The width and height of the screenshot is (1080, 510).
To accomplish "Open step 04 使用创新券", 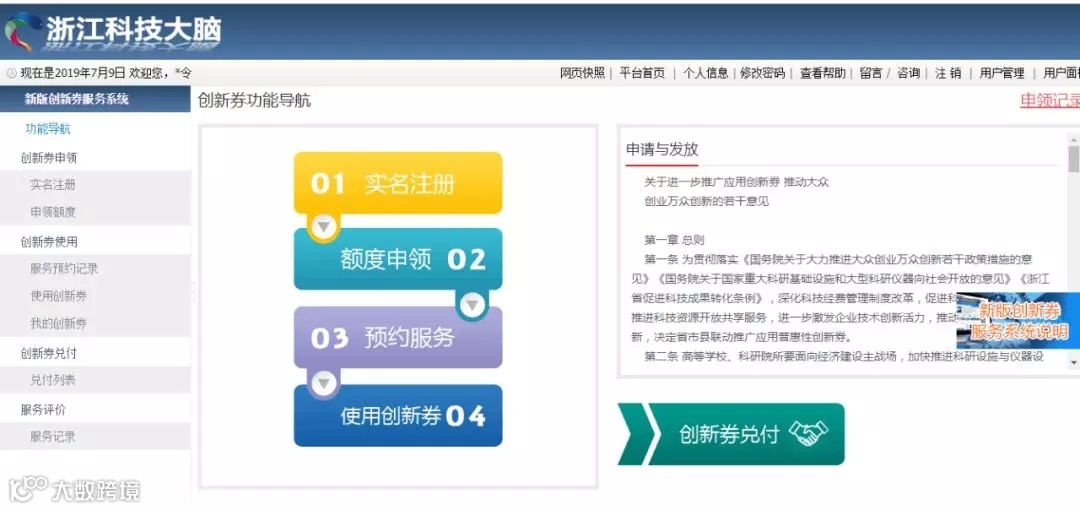I will pos(398,416).
